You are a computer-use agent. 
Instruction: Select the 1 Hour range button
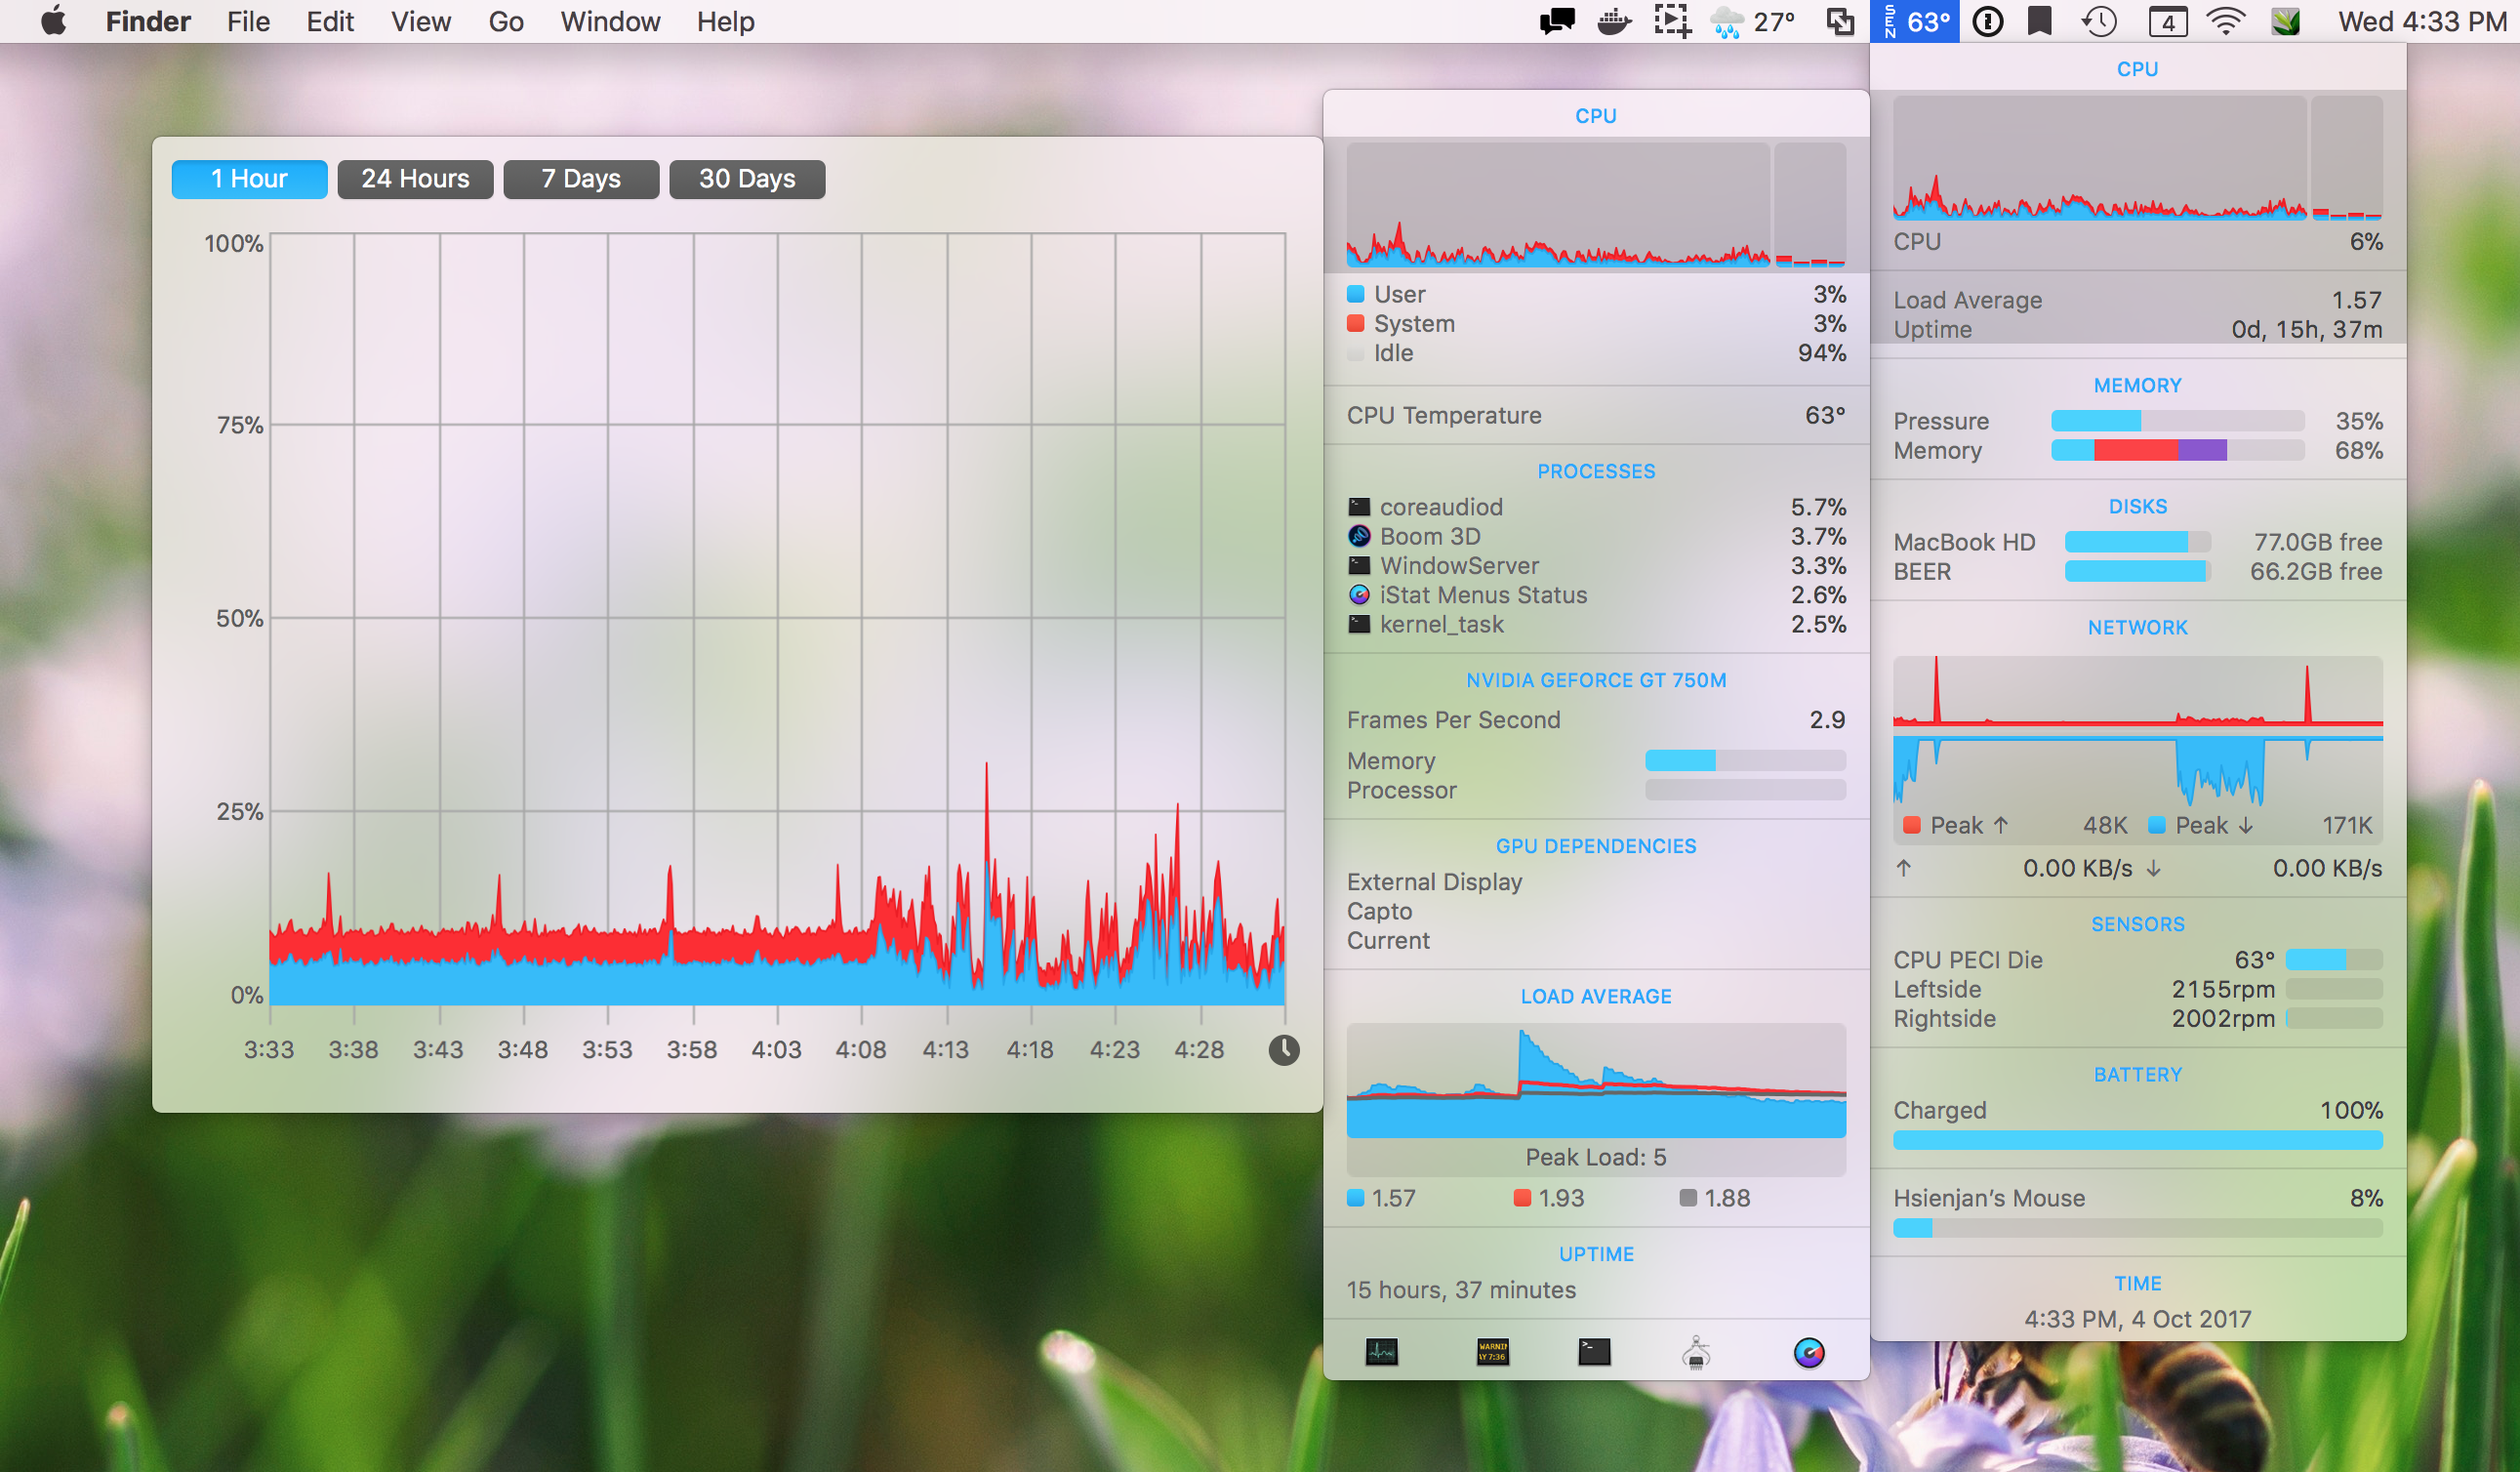(x=249, y=179)
